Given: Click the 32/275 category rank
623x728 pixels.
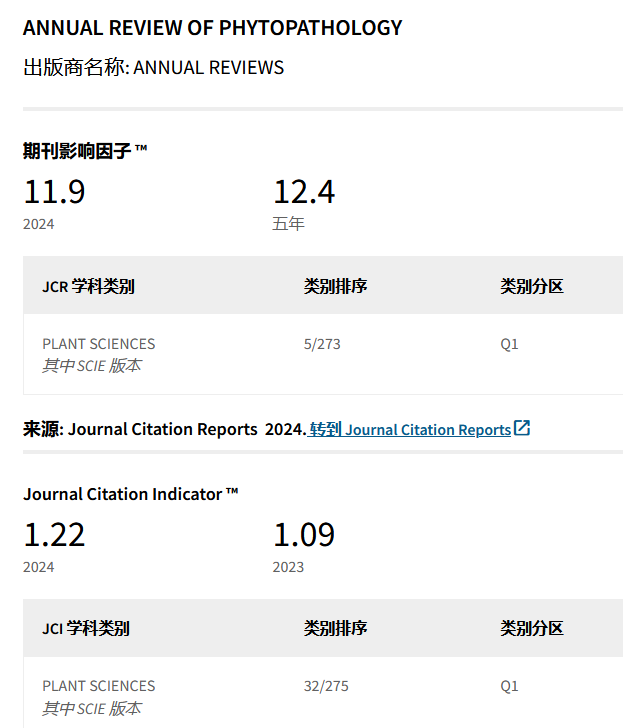Looking at the screenshot, I should pyautogui.click(x=326, y=686).
